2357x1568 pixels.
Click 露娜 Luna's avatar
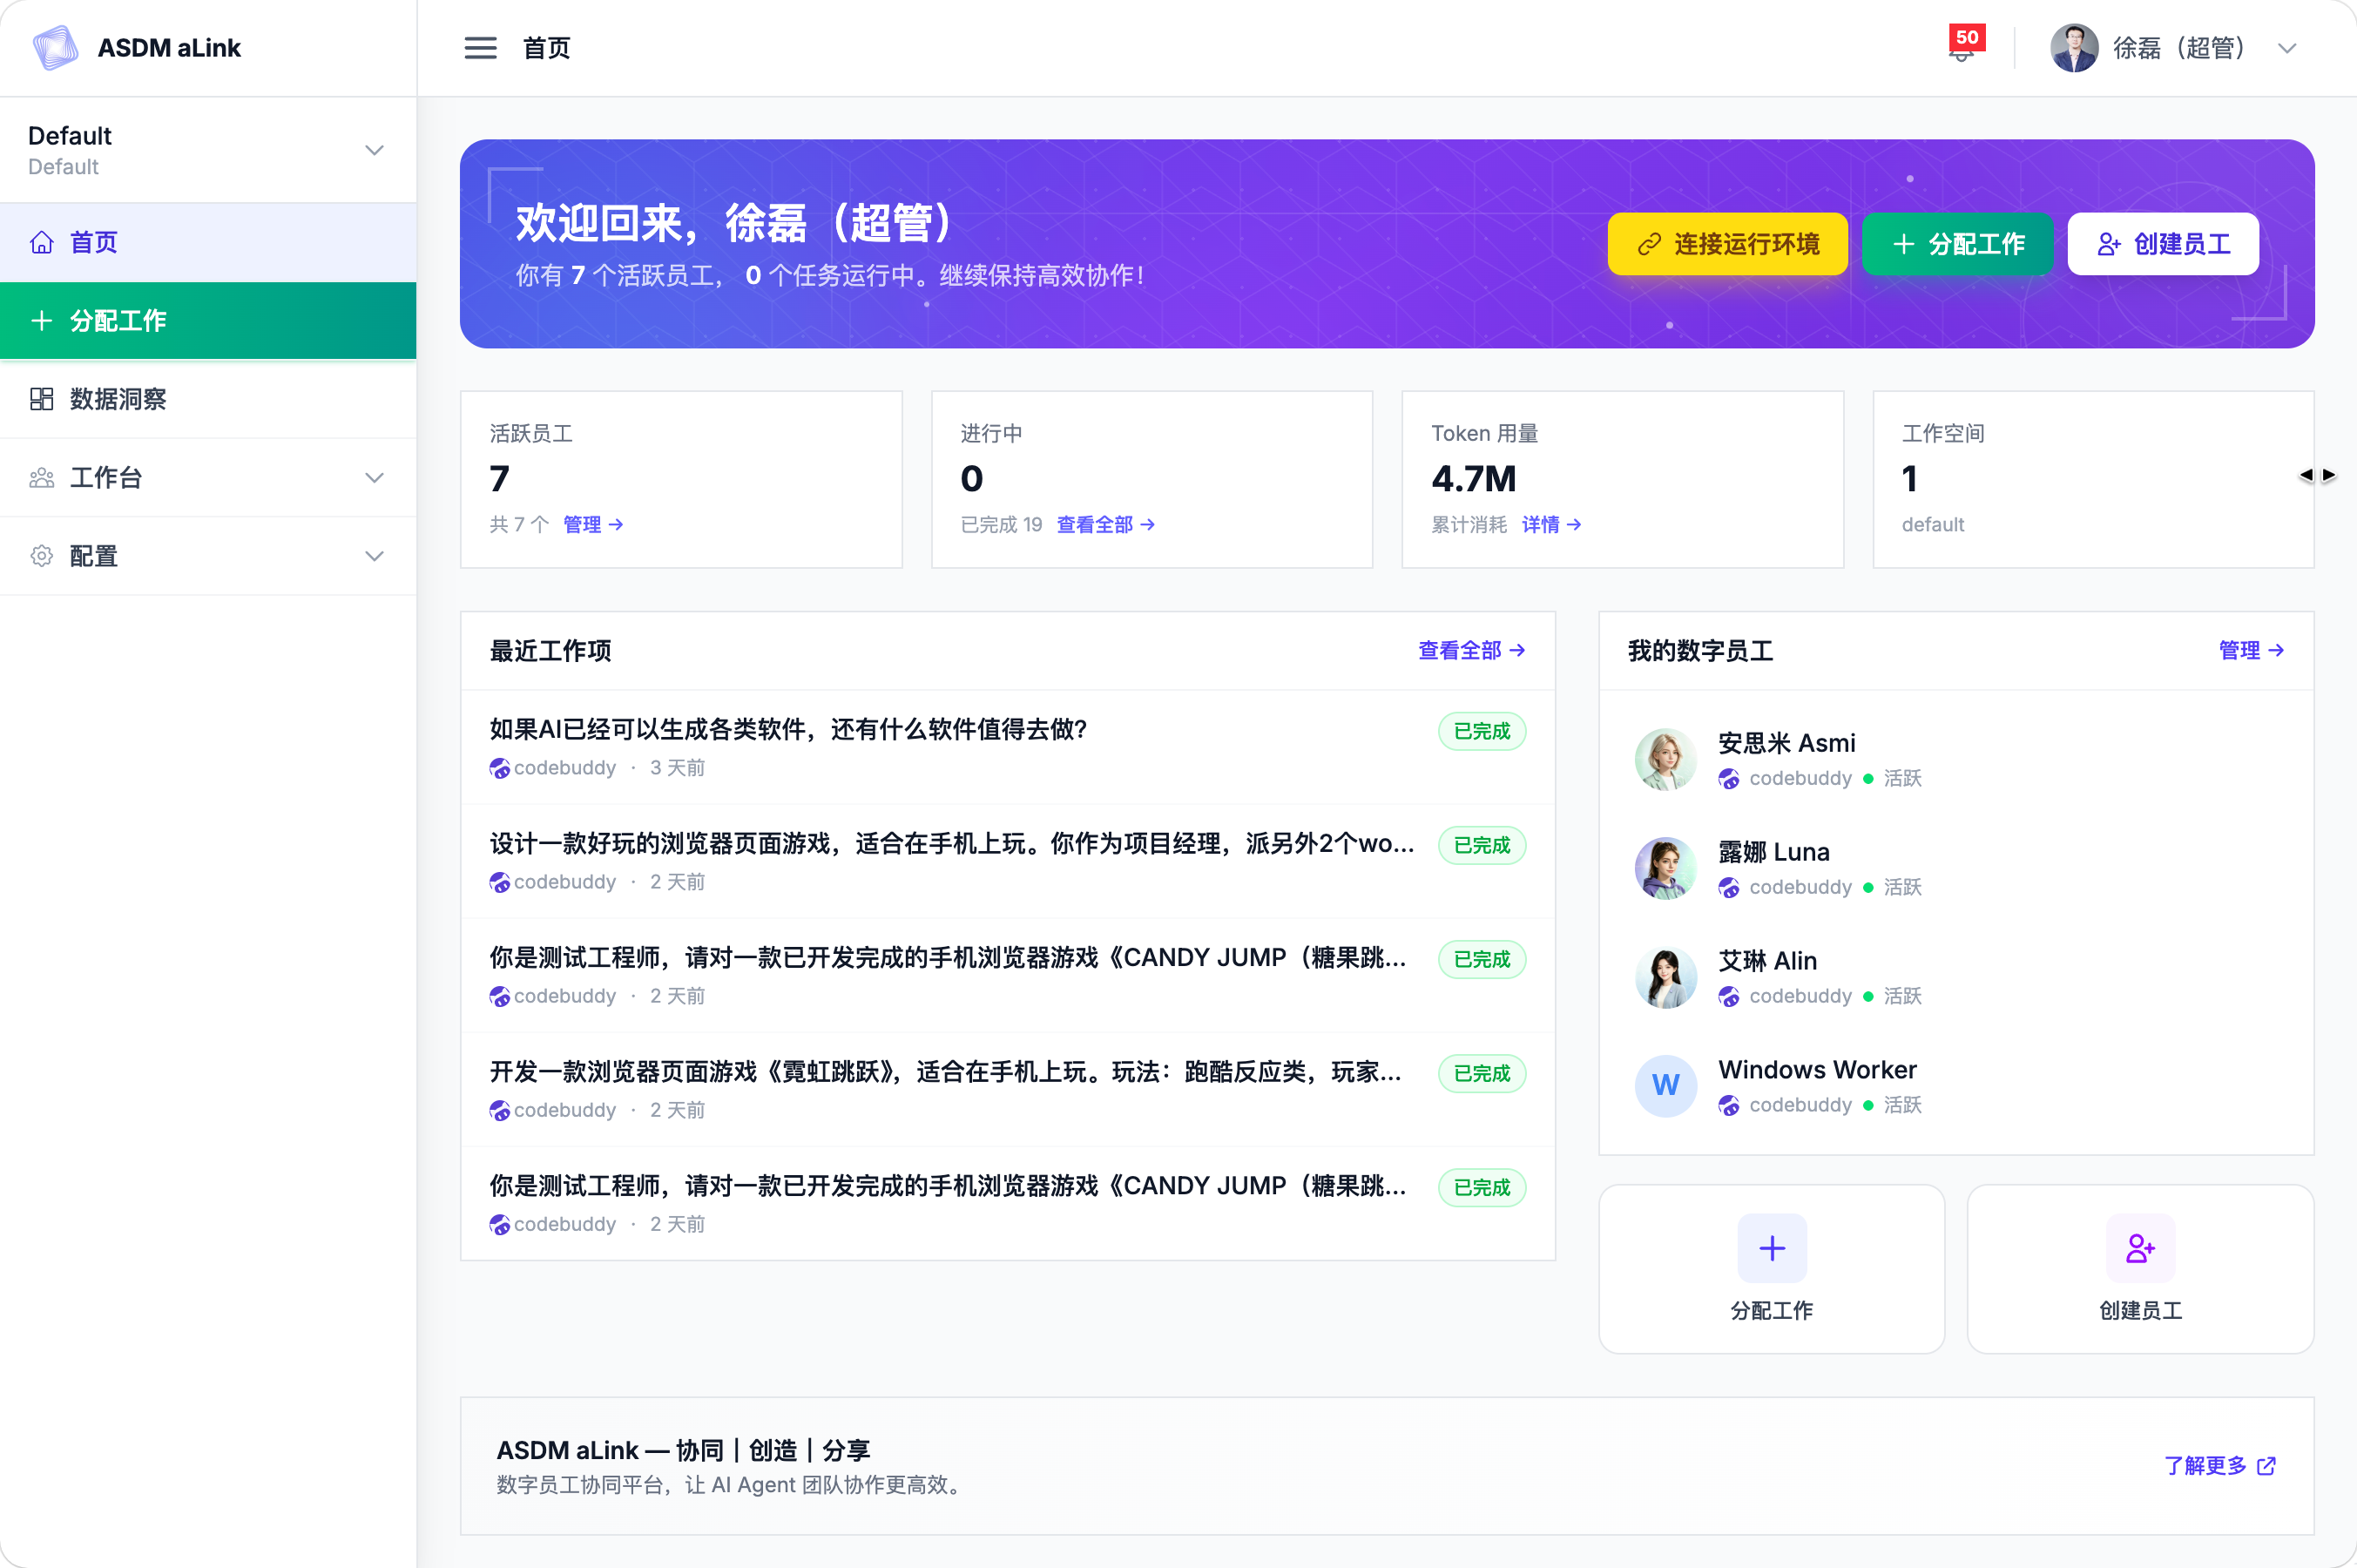1665,868
